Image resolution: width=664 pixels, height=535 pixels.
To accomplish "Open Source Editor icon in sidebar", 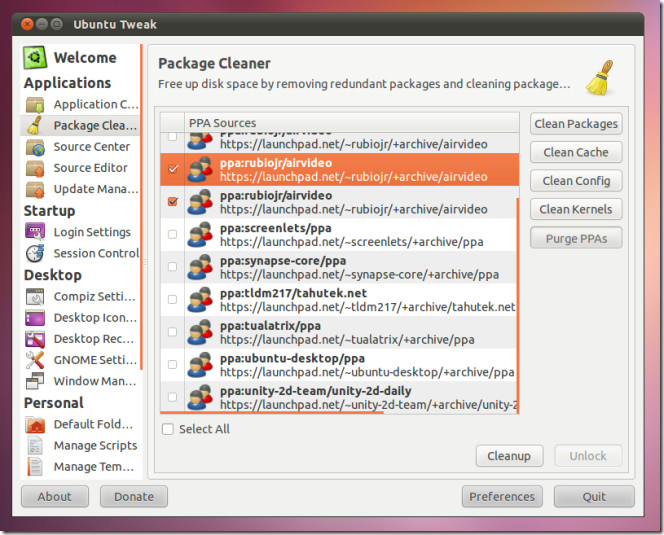I will click(35, 168).
